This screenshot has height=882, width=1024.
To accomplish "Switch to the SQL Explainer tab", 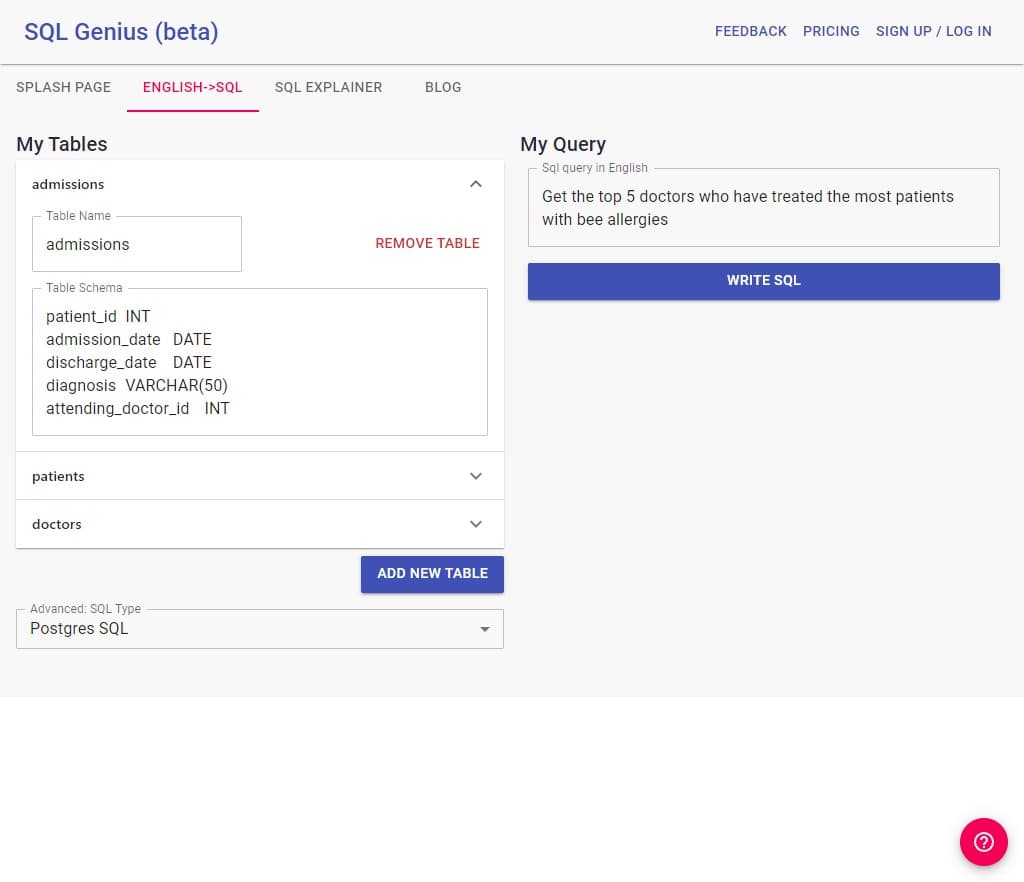I will (x=328, y=87).
